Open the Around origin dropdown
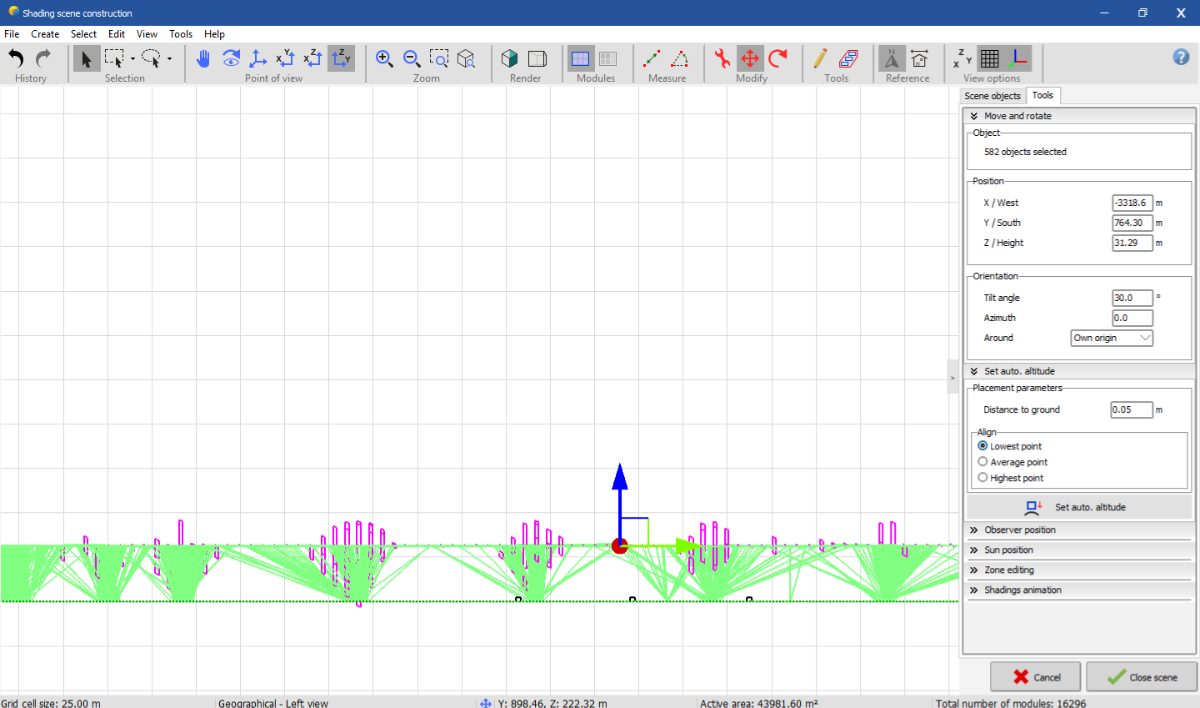Viewport: 1200px width, 708px height. pos(1112,338)
